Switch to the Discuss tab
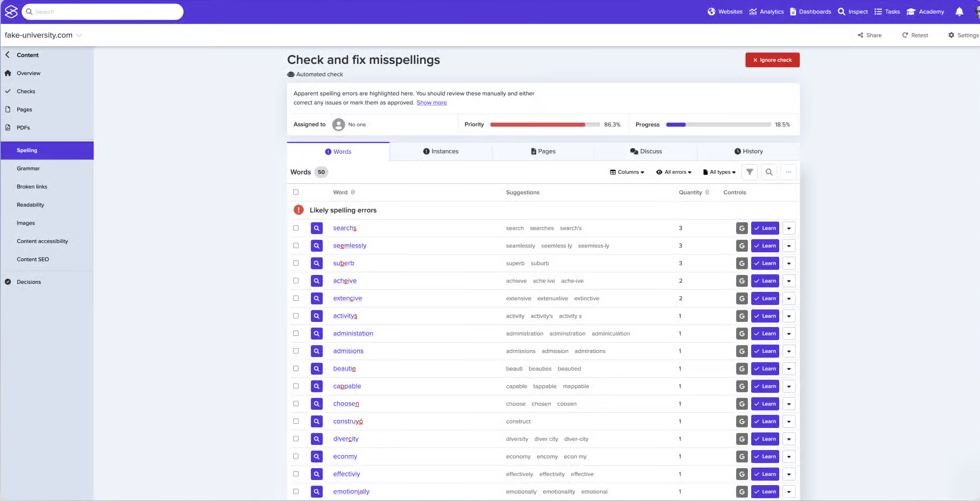Screen dimensions: 980x501 click(646, 151)
